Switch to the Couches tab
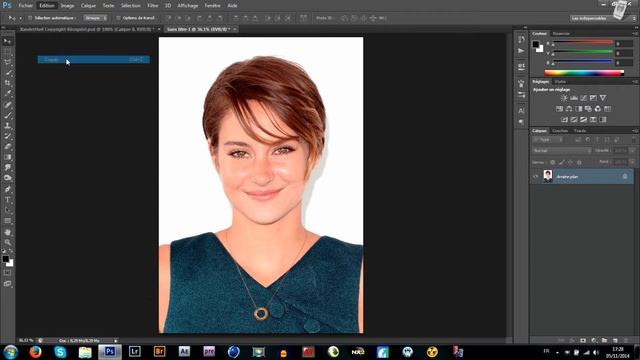Screen dimensions: 640x360 click(560, 131)
